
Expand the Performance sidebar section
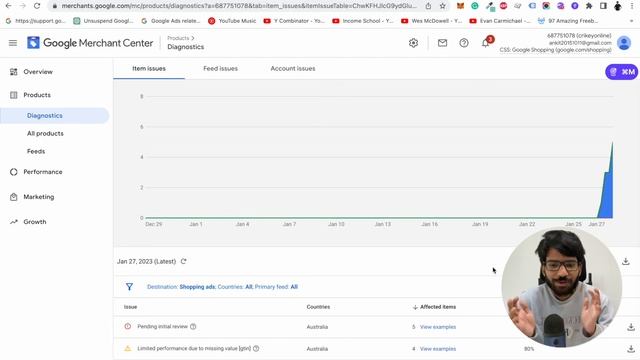pyautogui.click(x=42, y=172)
